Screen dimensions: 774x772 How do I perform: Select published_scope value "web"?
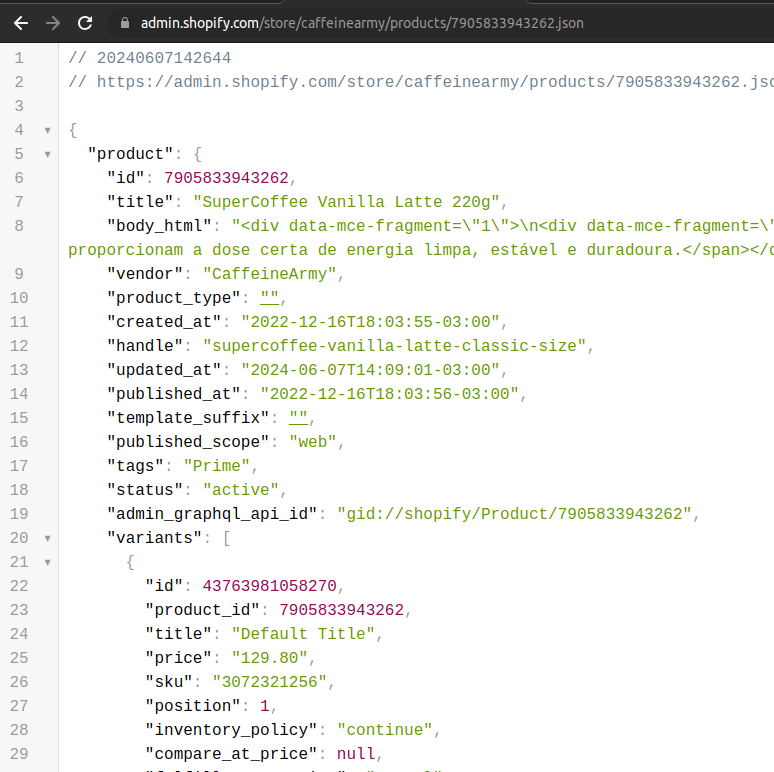312,442
